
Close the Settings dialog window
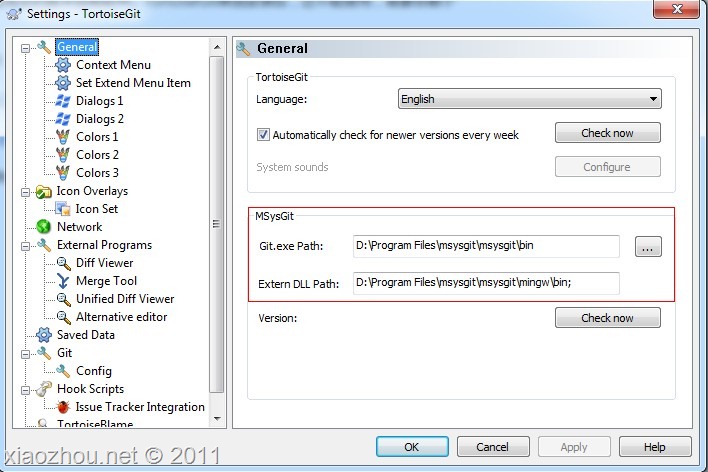[676, 9]
